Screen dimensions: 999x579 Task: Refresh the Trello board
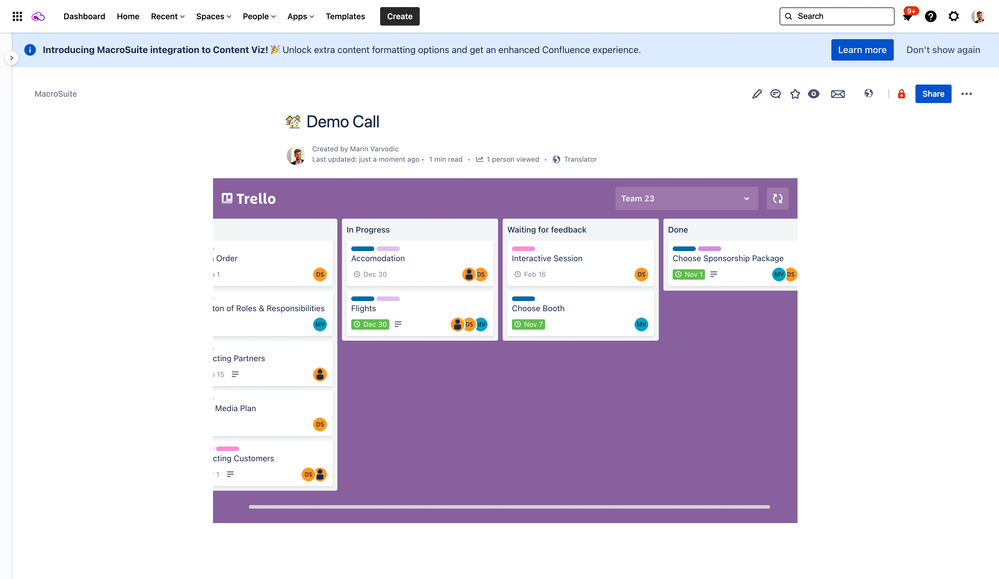778,199
